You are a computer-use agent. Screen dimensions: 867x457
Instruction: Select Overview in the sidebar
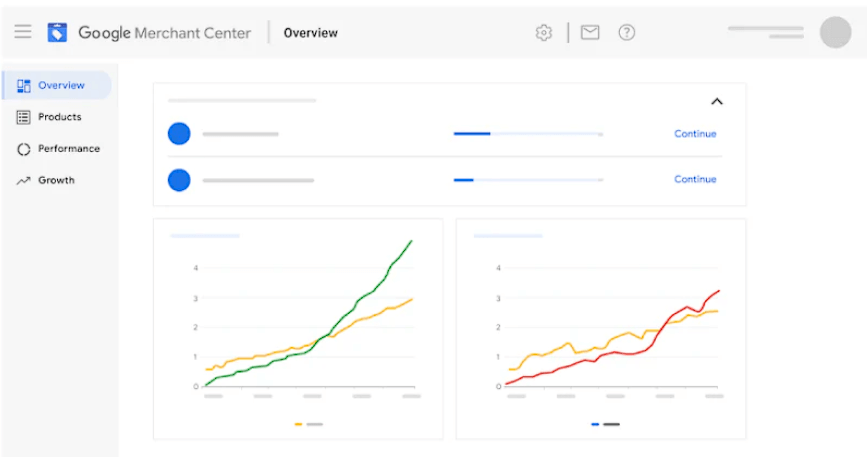click(x=57, y=86)
